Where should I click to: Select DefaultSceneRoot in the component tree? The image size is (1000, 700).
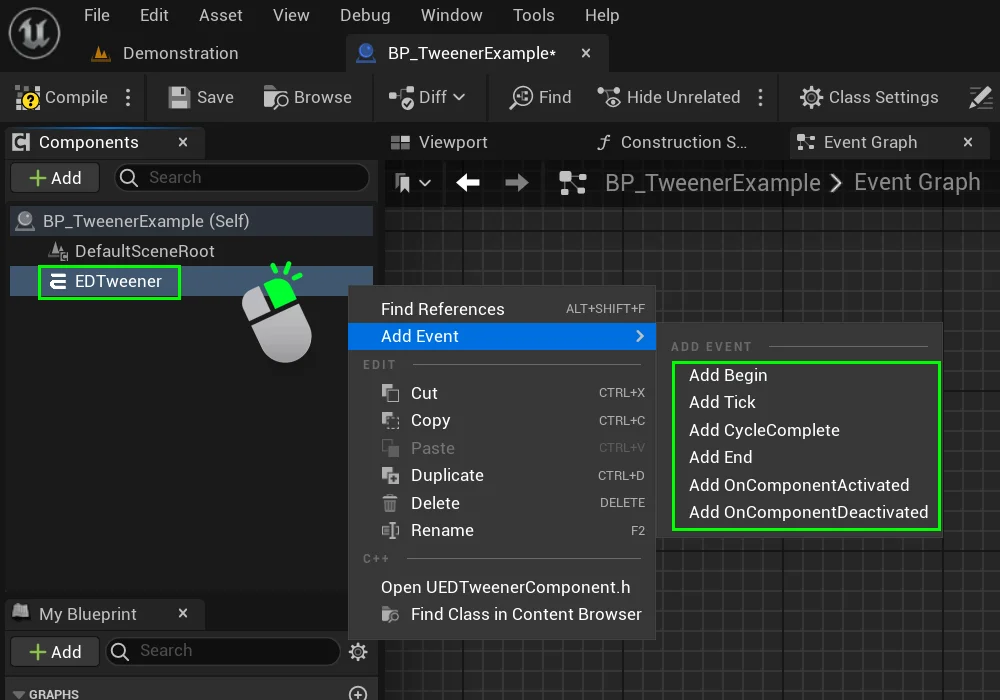(144, 251)
